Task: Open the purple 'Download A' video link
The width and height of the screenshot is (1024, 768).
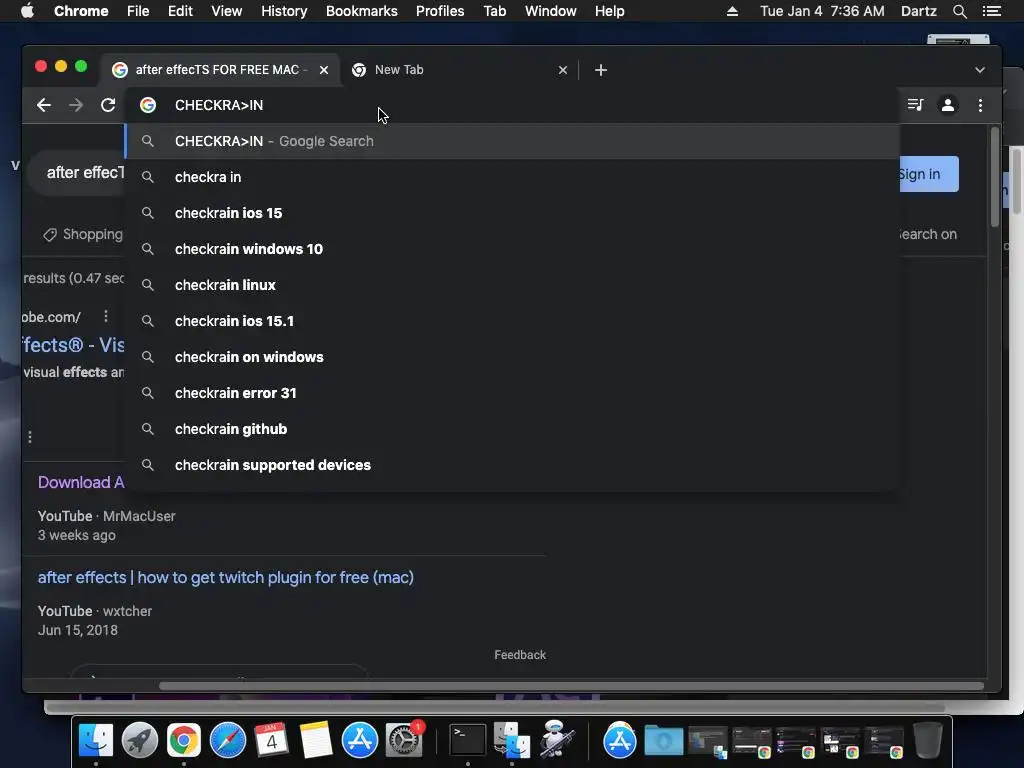Action: pyautogui.click(x=81, y=482)
